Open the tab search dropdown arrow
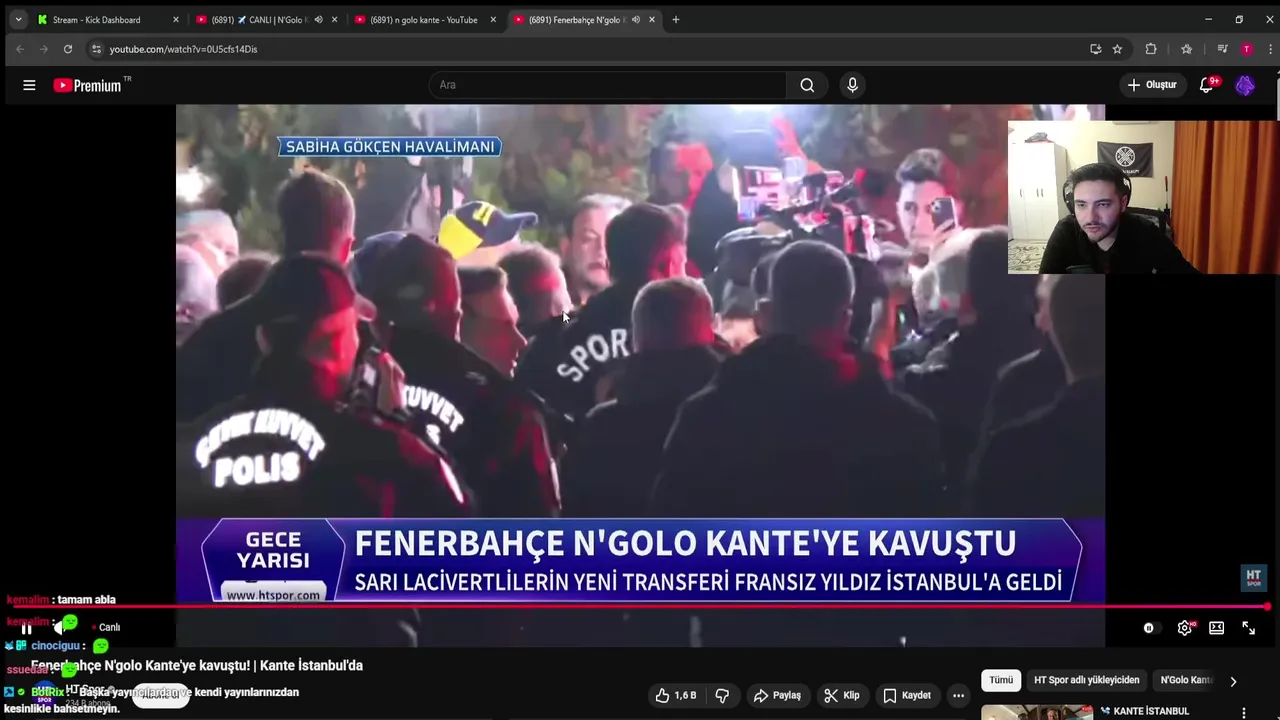Screen dimensions: 1280x720 coord(18,19)
